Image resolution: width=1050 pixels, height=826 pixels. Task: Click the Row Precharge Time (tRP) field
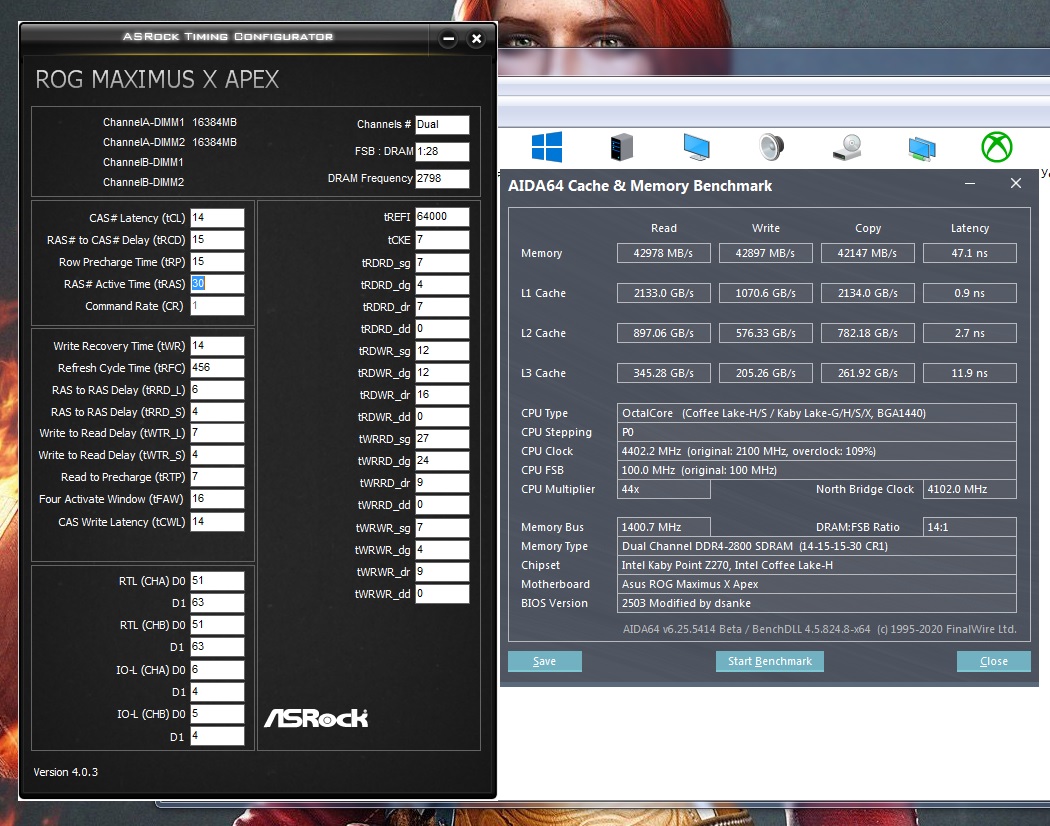click(218, 262)
